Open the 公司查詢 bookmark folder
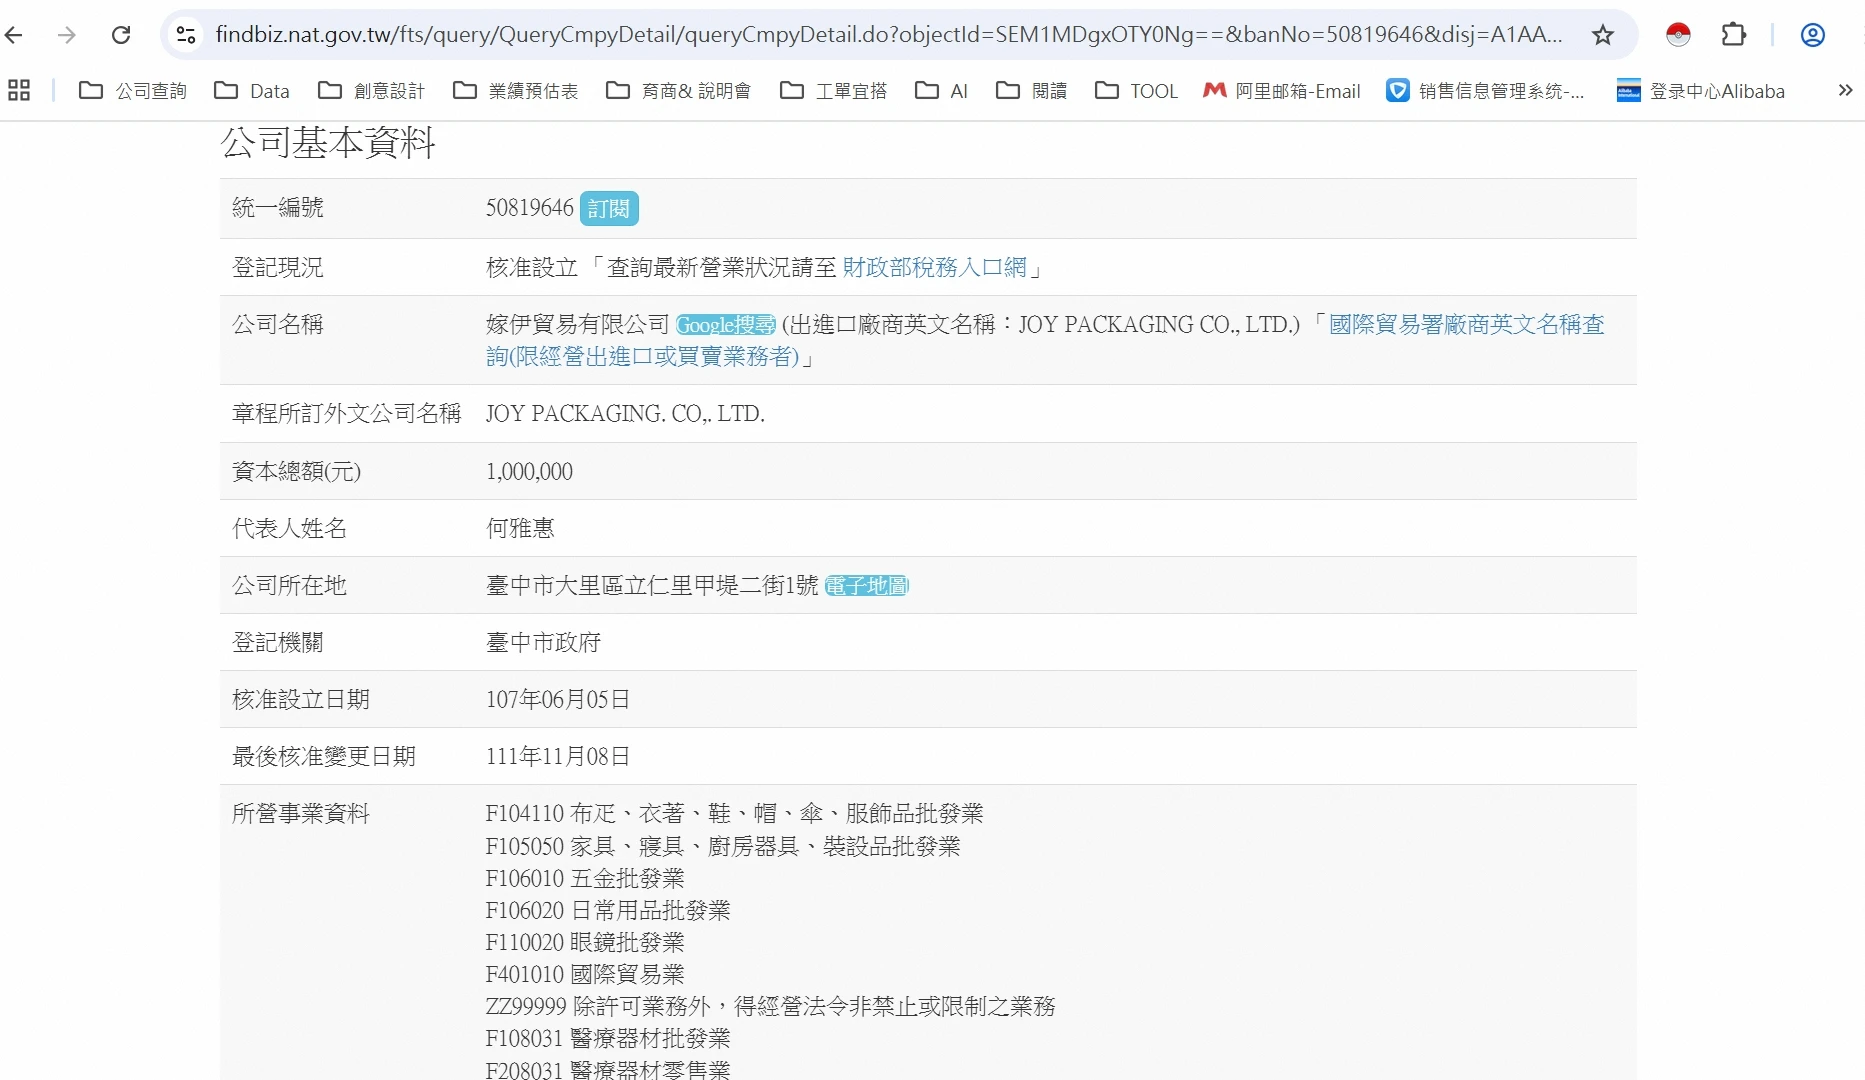The image size is (1865, 1080). point(133,91)
